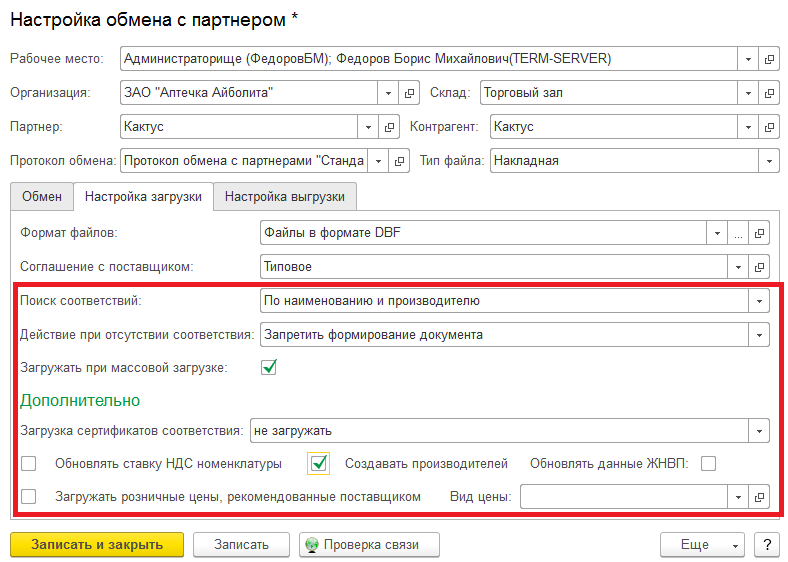788x562 pixels.
Task: Enable Обновлять ставку НДС номенклатуры
Action: pos(29,463)
